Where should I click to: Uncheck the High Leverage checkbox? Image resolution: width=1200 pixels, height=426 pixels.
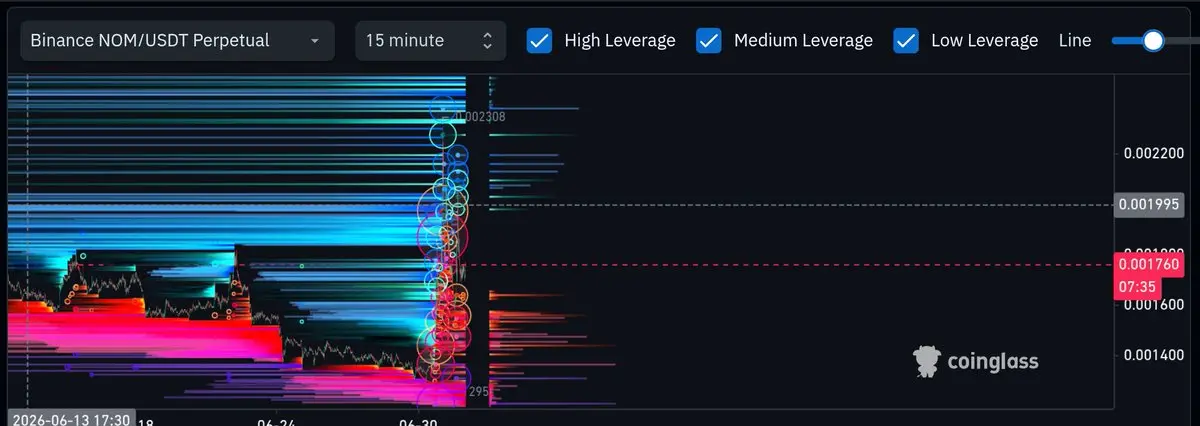tap(539, 41)
